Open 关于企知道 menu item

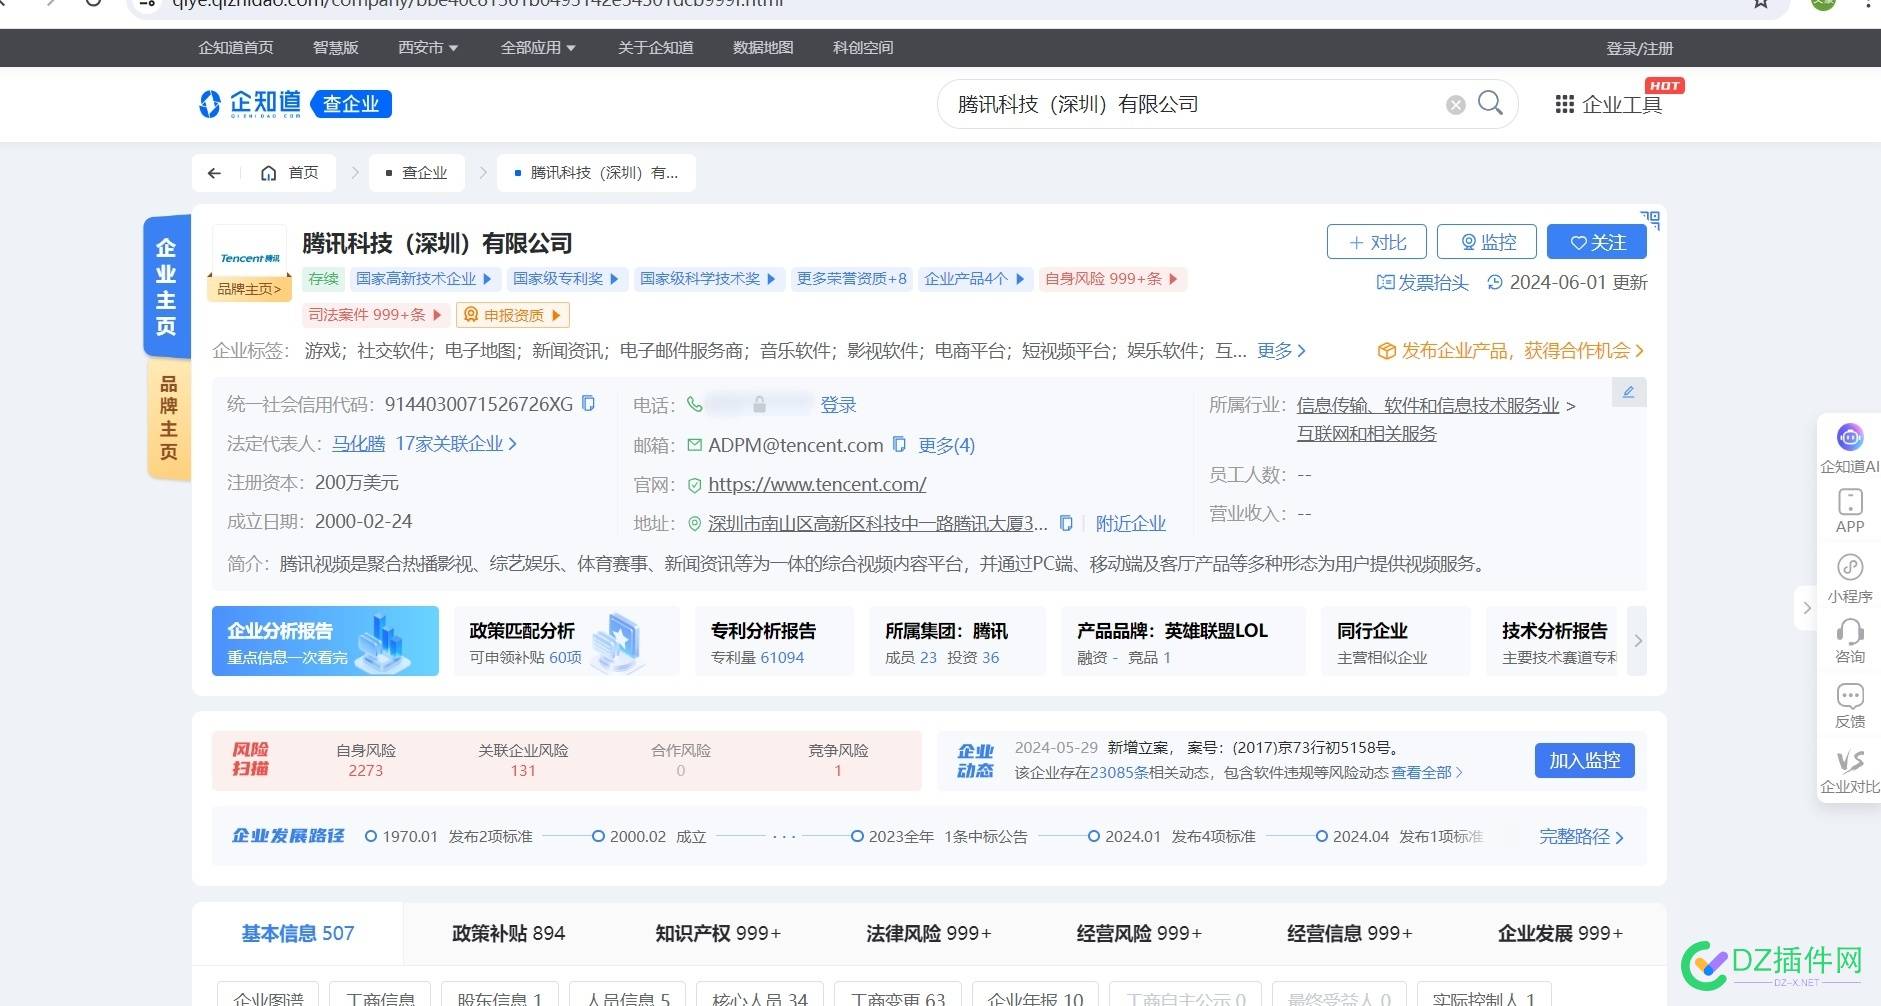(656, 48)
